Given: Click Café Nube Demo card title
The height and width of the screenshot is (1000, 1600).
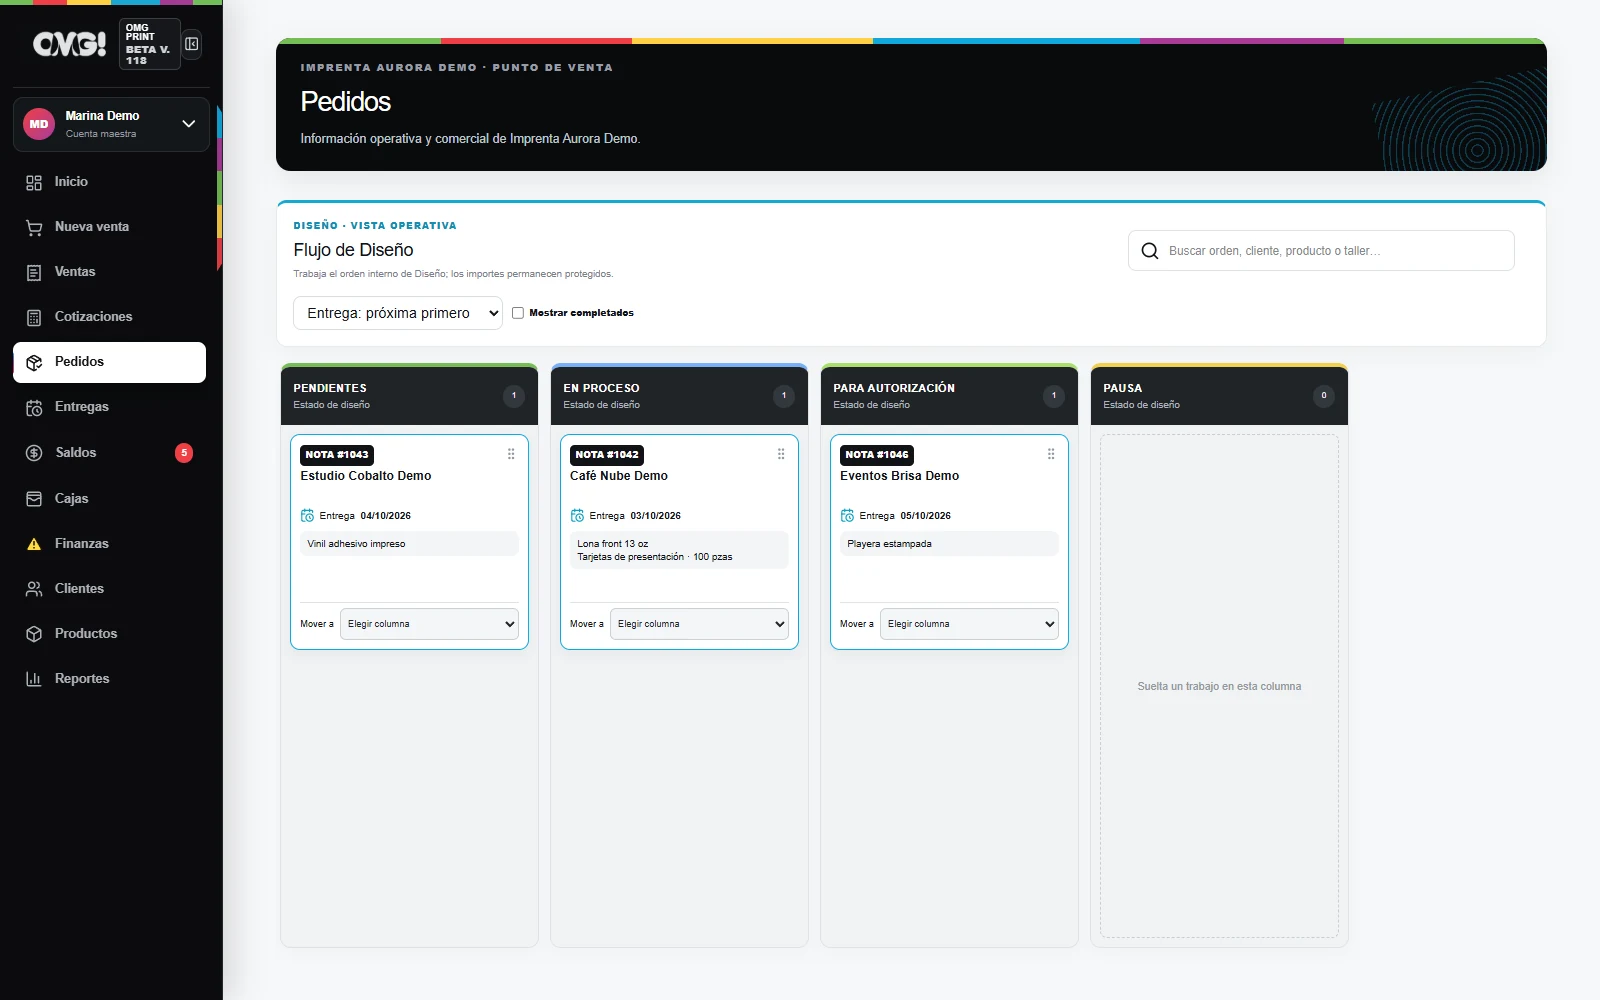Looking at the screenshot, I should point(619,476).
